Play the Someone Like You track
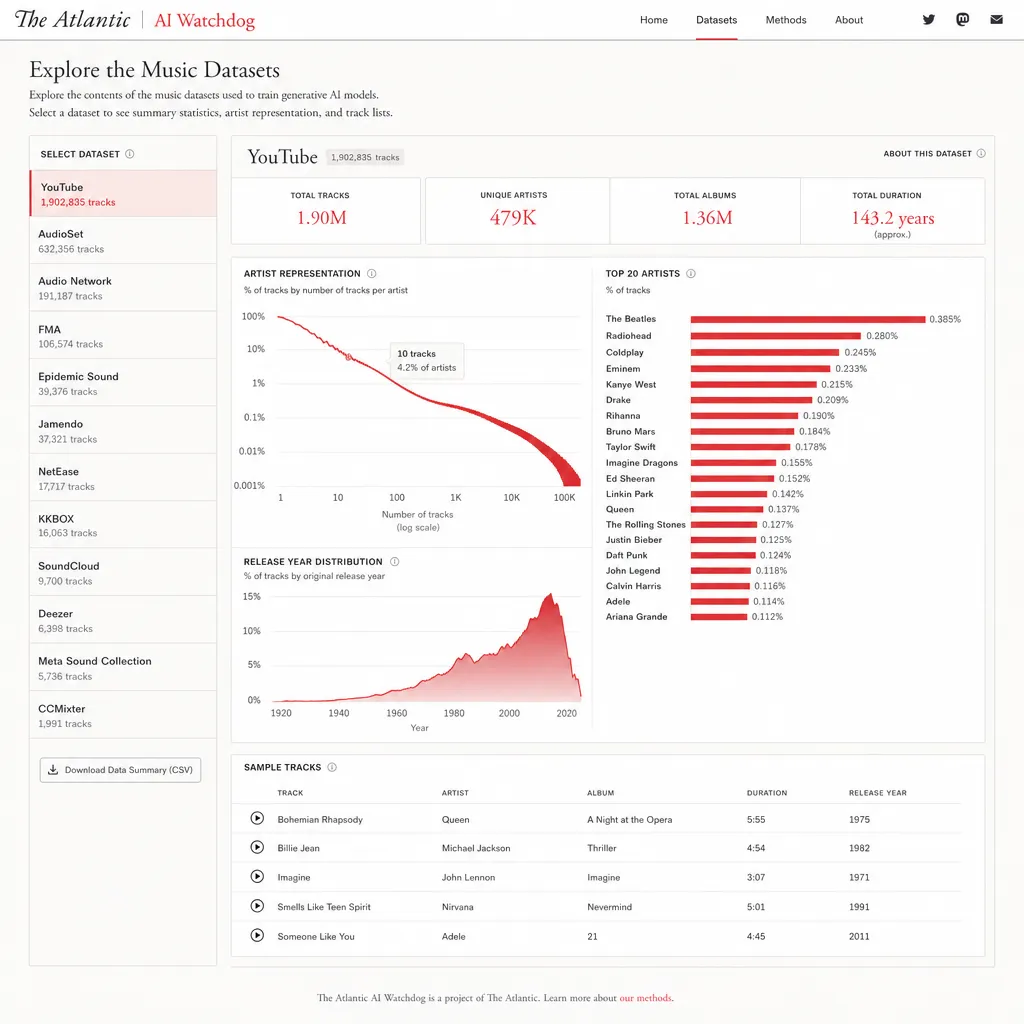Screen dimensions: 1024x1024 (257, 935)
